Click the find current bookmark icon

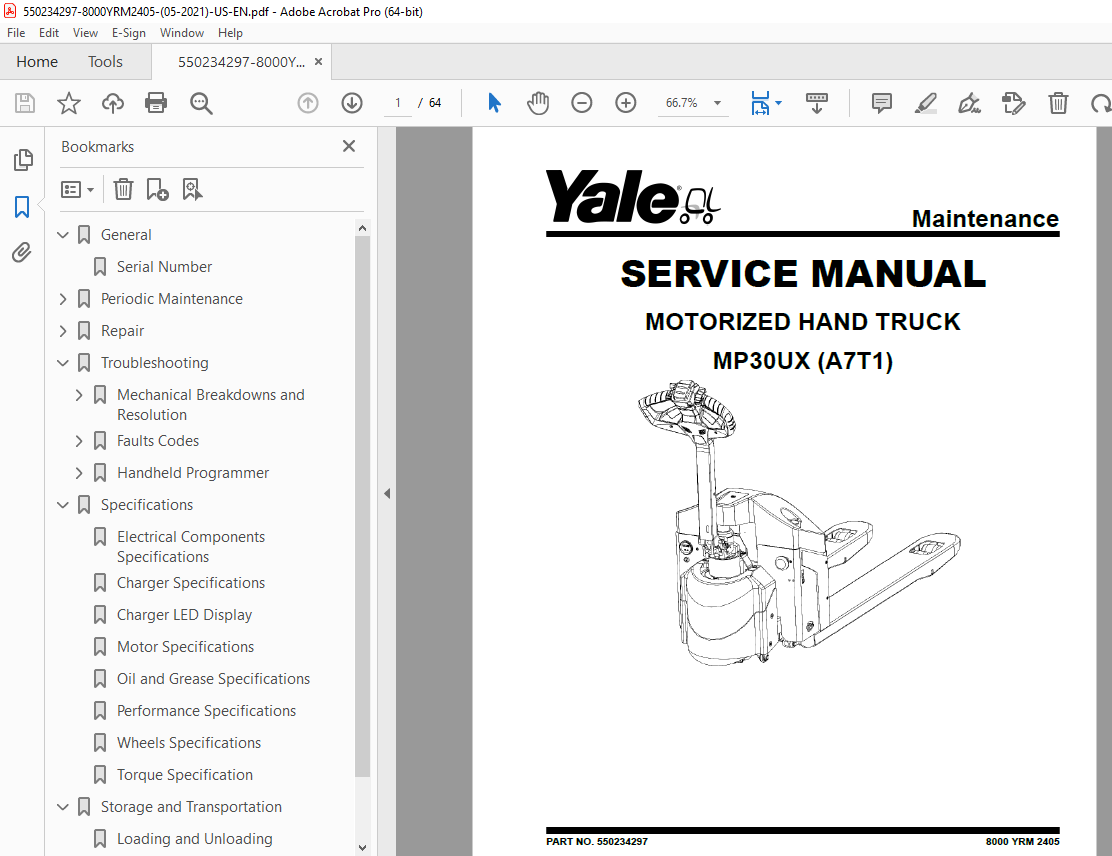pyautogui.click(x=192, y=189)
